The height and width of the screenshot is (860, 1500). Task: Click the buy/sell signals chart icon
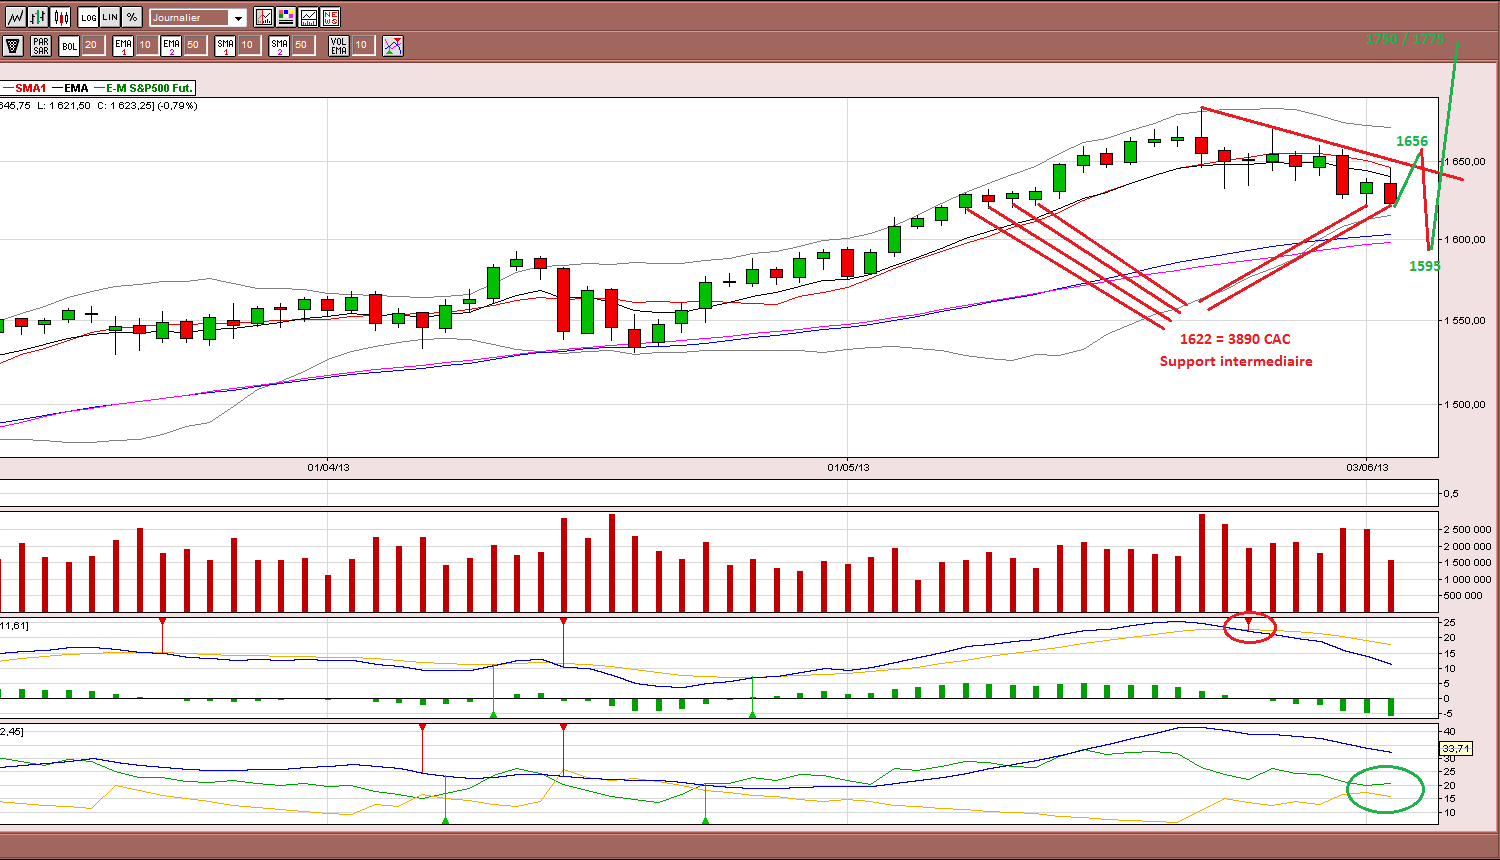(x=393, y=45)
